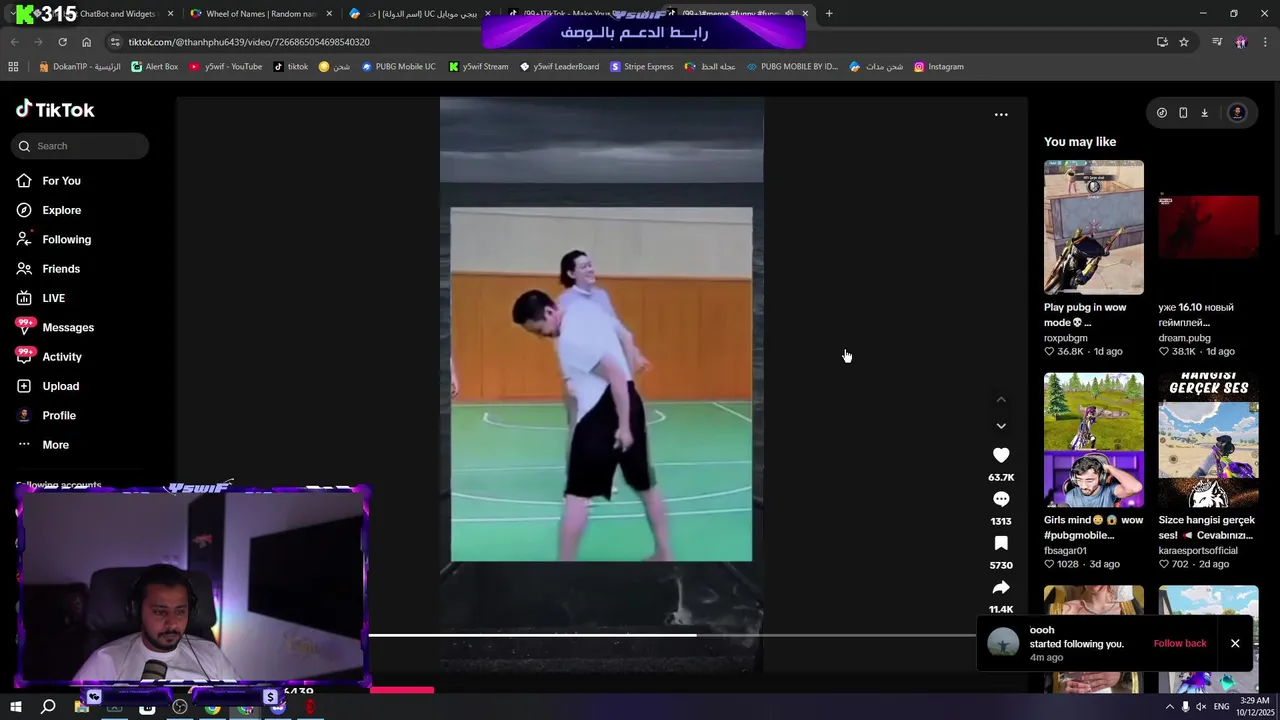Open Messages in the sidebar

tap(67, 327)
